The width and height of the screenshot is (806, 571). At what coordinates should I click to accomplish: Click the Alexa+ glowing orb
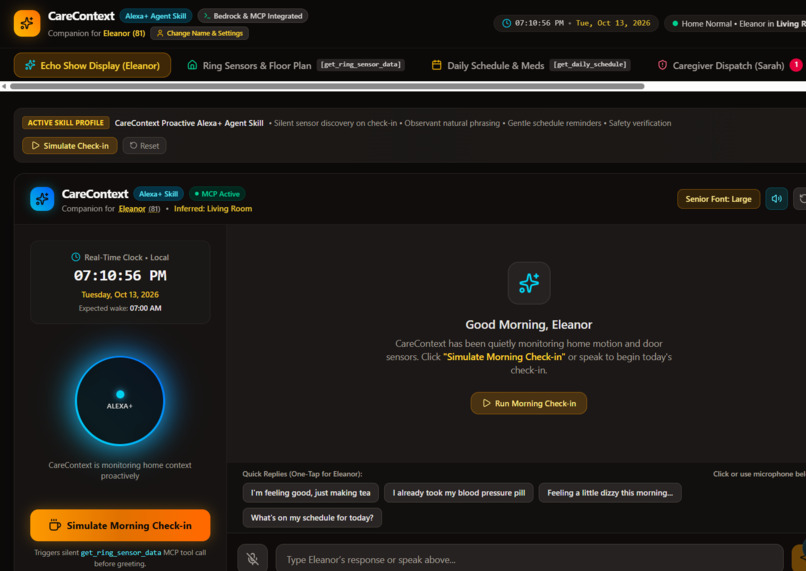[120, 400]
